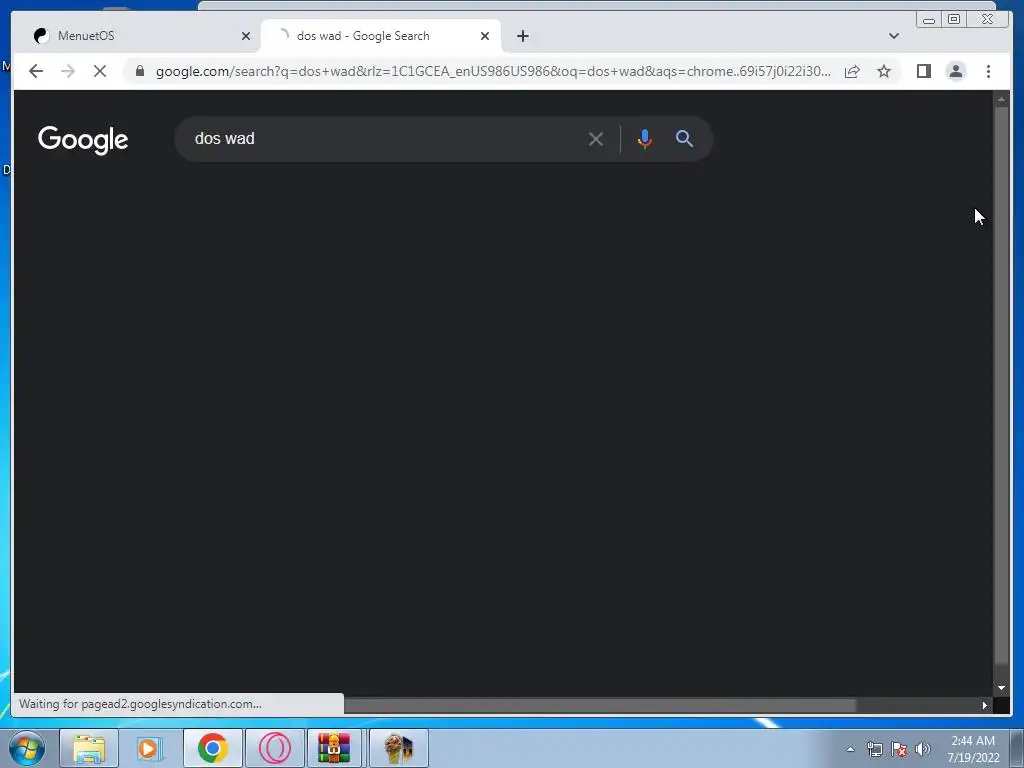Click the vertical scrollbar thumb

tap(1001, 385)
